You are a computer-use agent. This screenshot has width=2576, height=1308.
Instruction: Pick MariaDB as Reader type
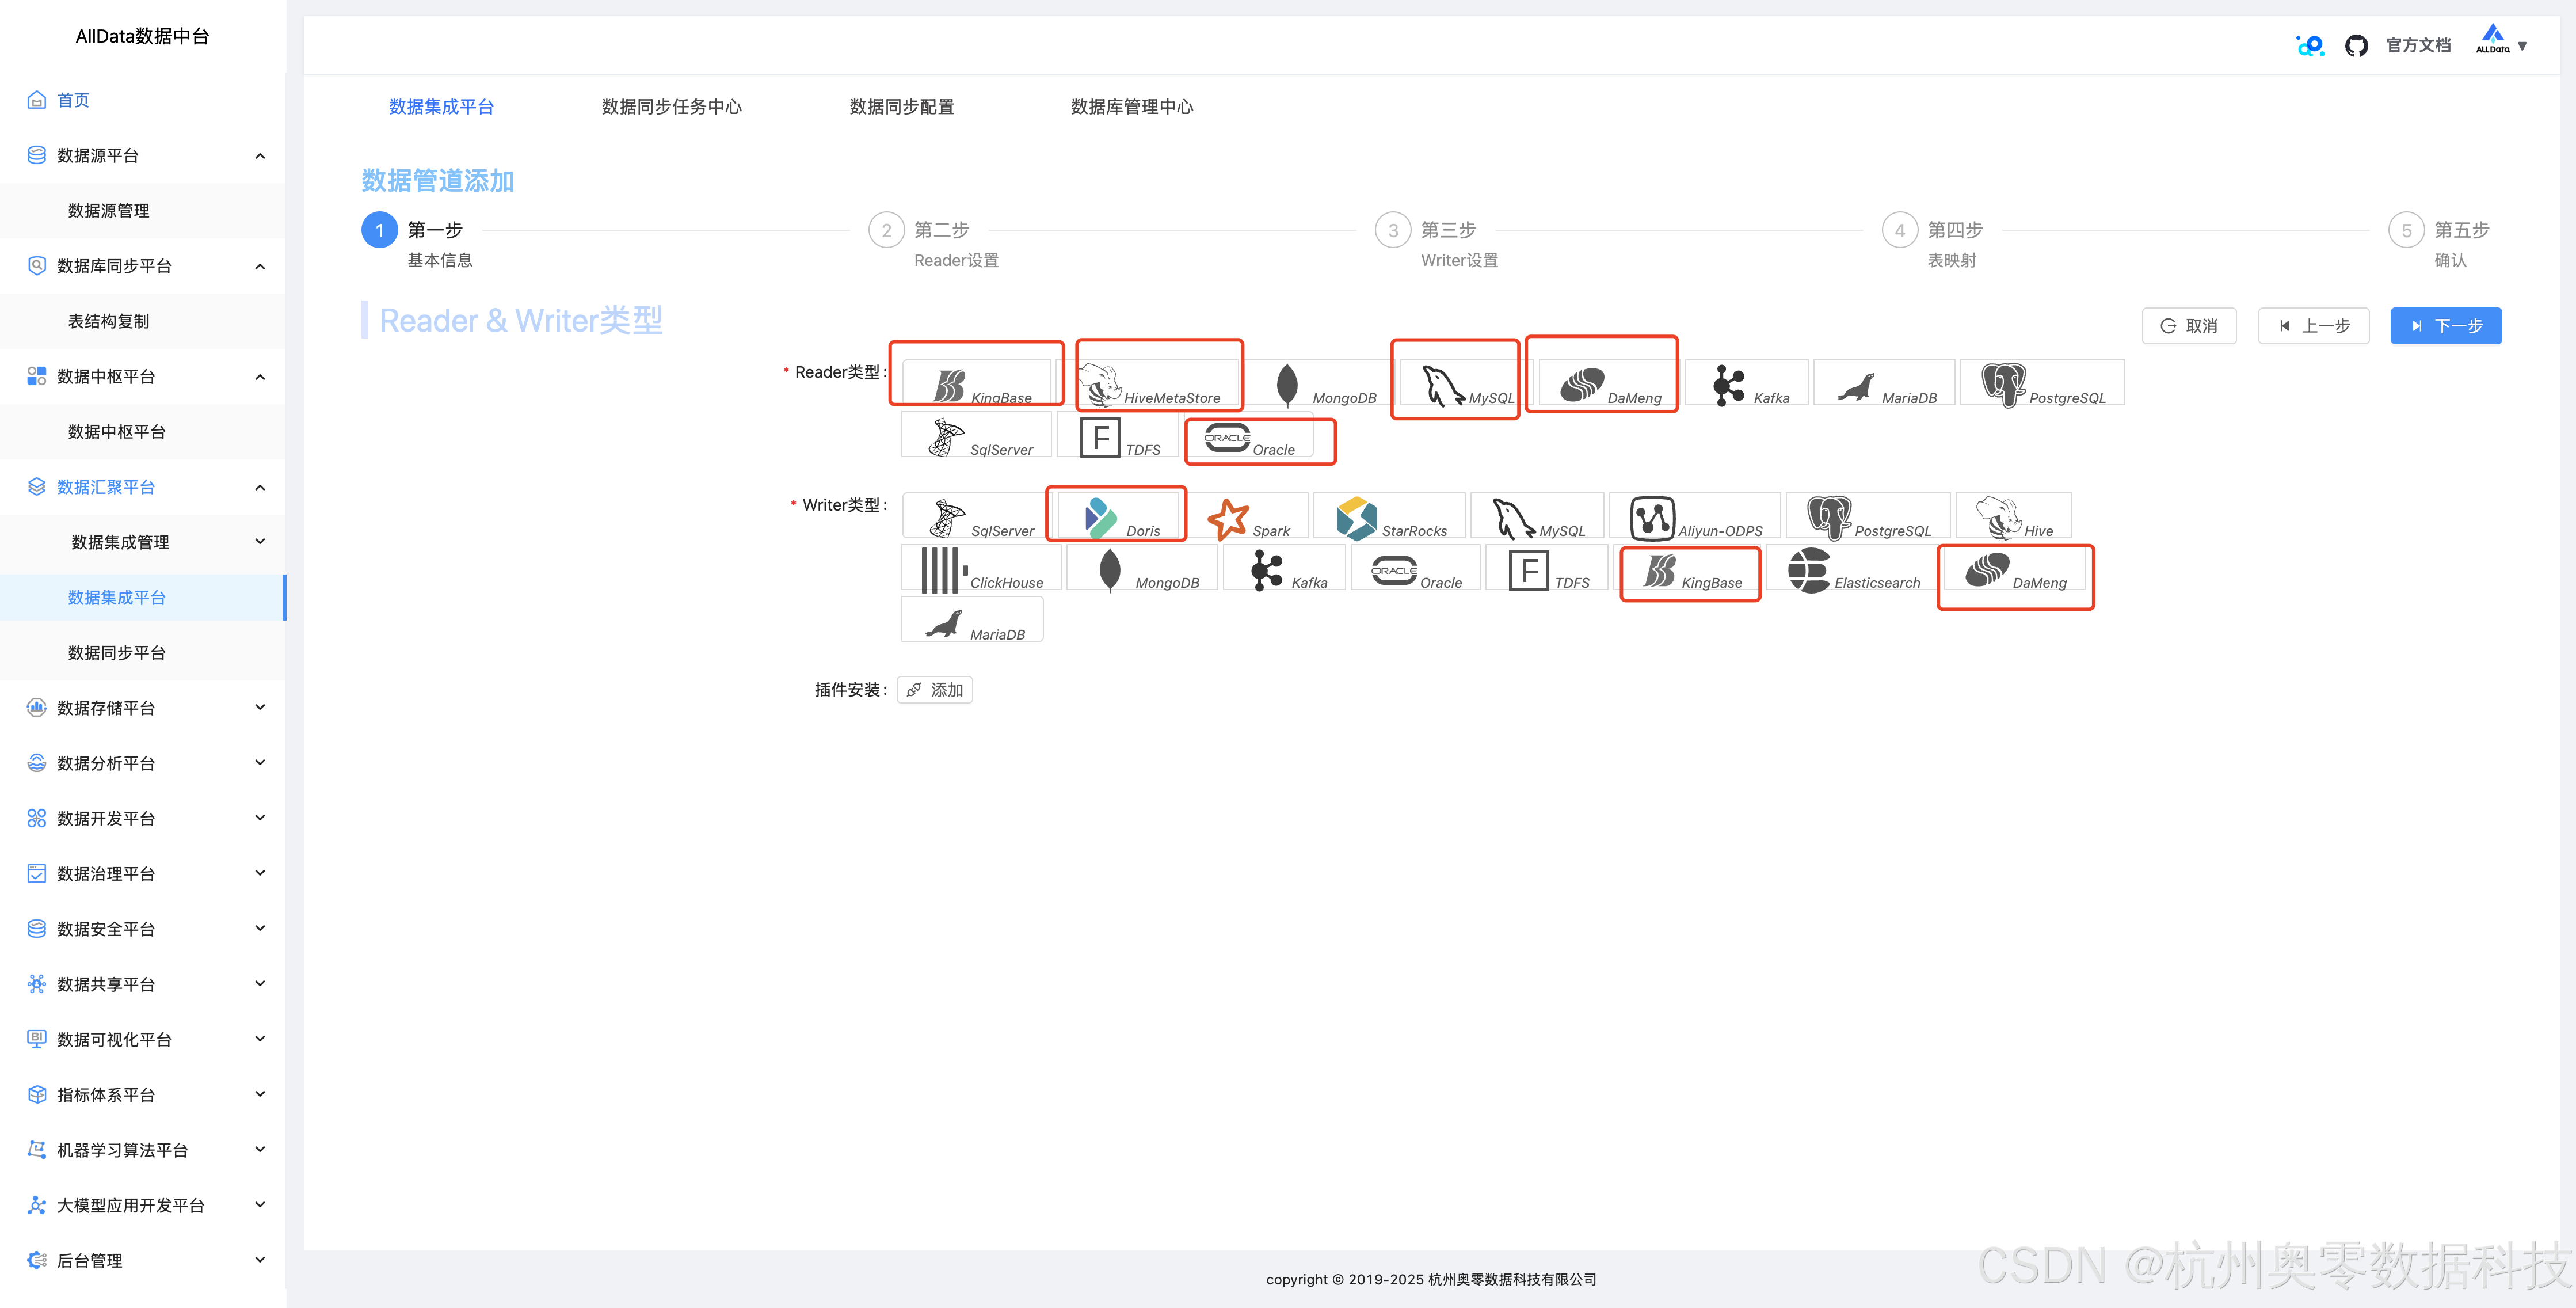click(x=1883, y=383)
